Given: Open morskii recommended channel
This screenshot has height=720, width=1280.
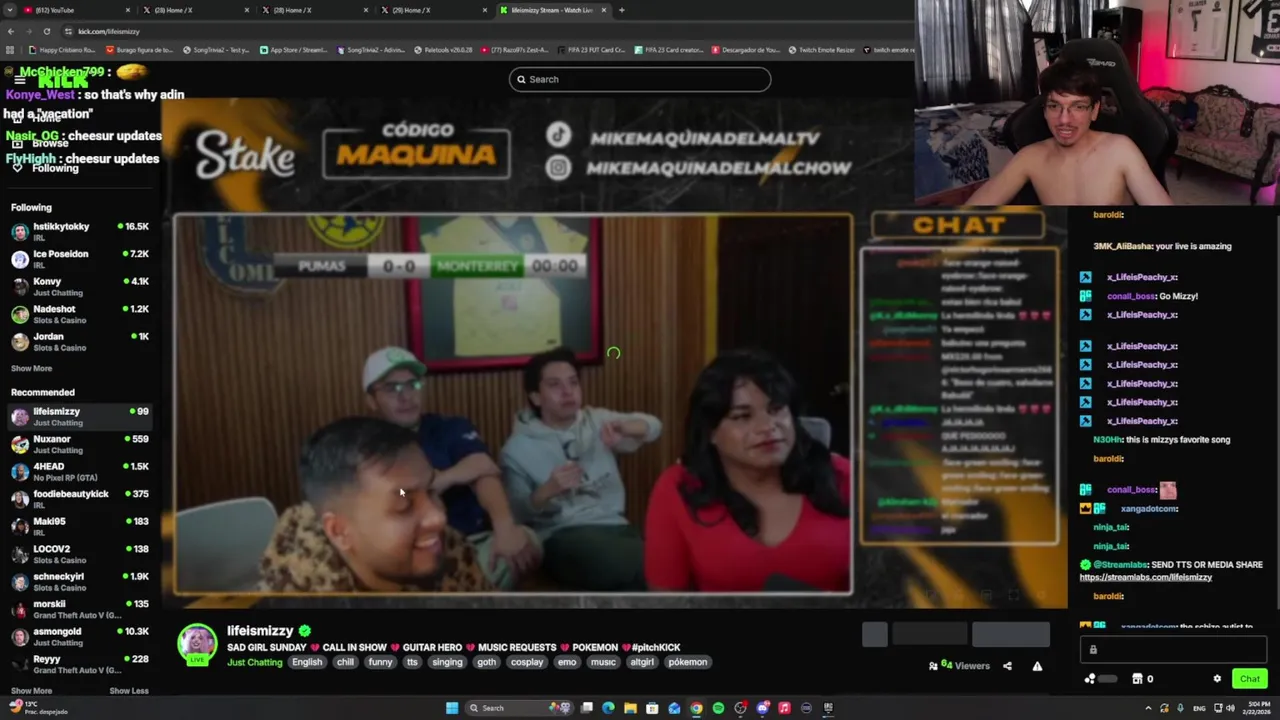Looking at the screenshot, I should 80,609.
